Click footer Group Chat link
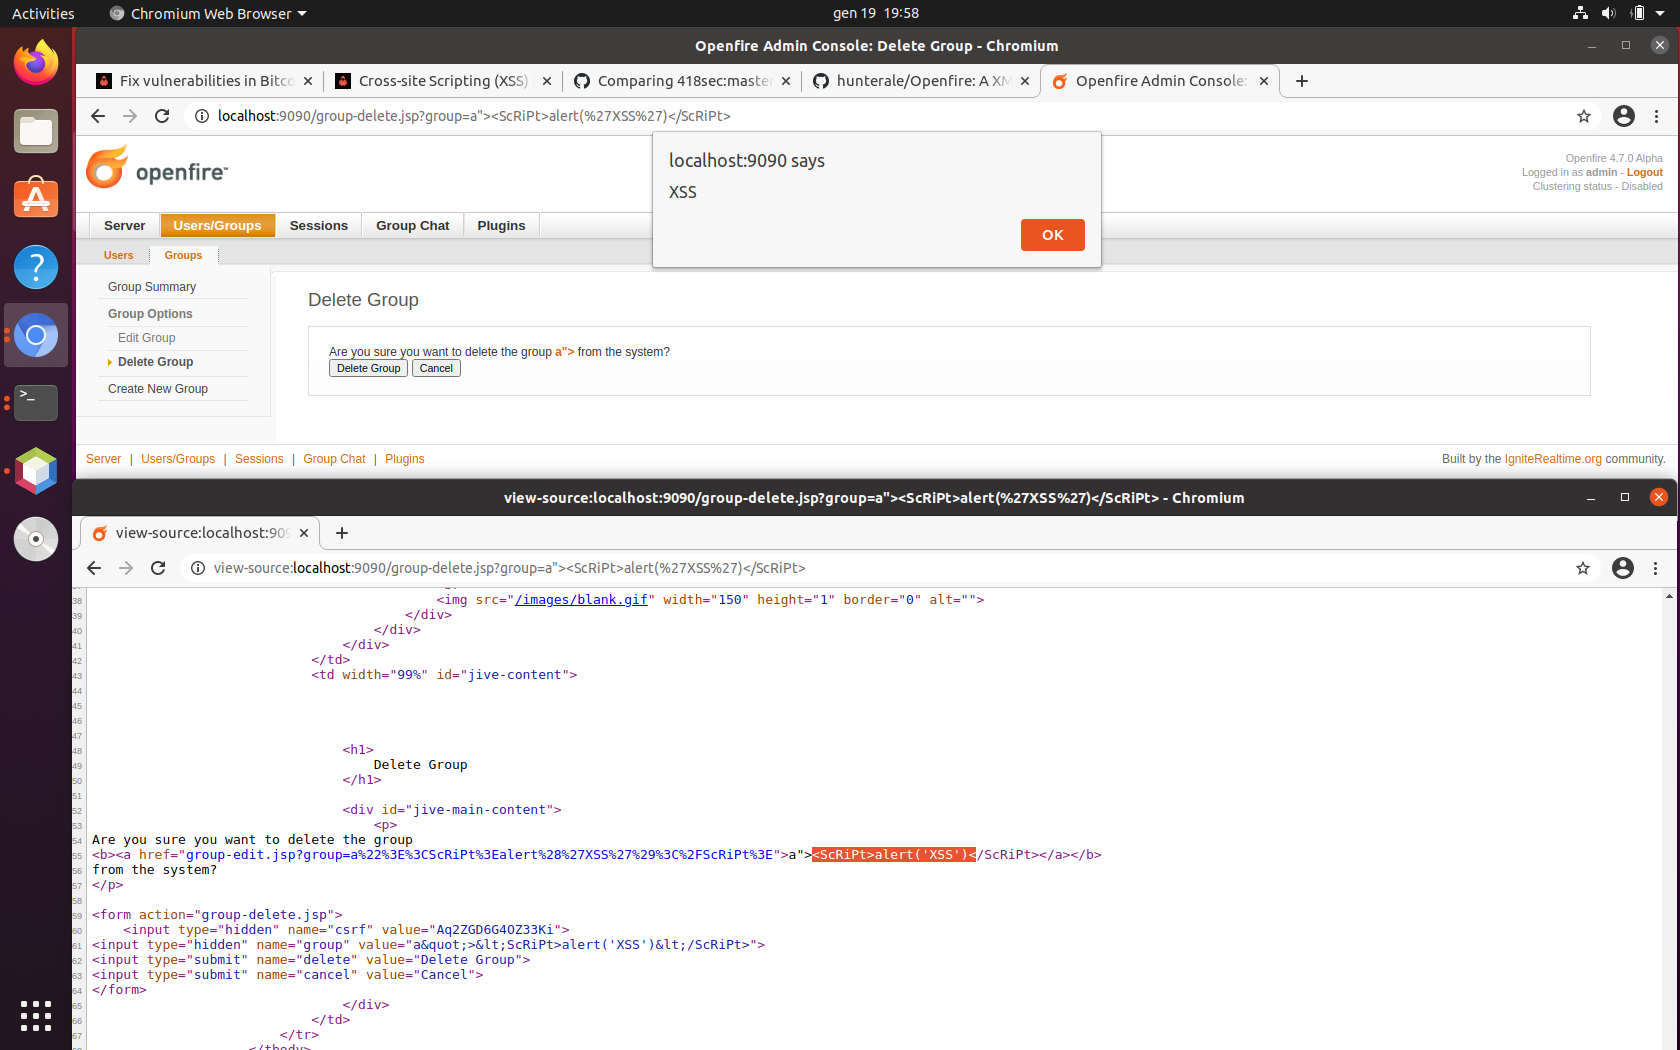This screenshot has width=1680, height=1050. click(335, 459)
